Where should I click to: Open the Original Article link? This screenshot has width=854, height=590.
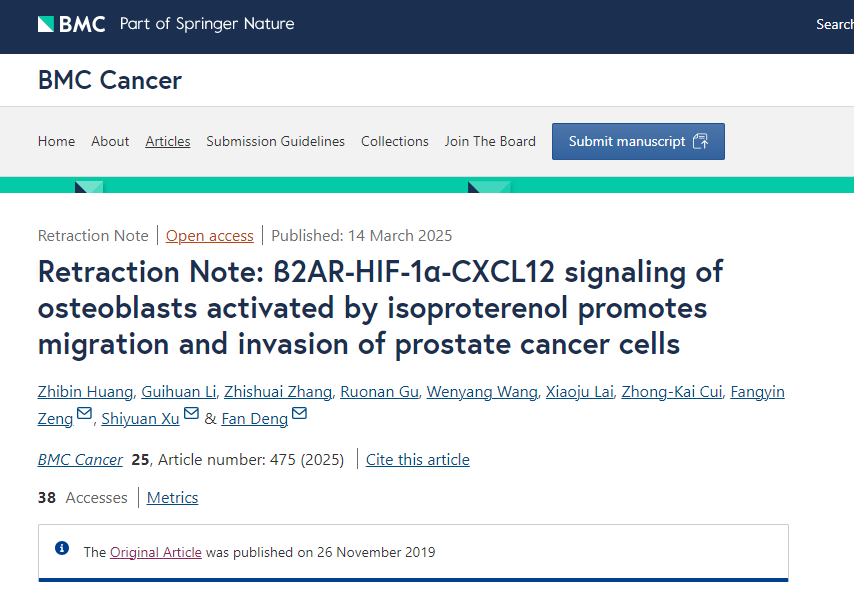[x=156, y=552]
